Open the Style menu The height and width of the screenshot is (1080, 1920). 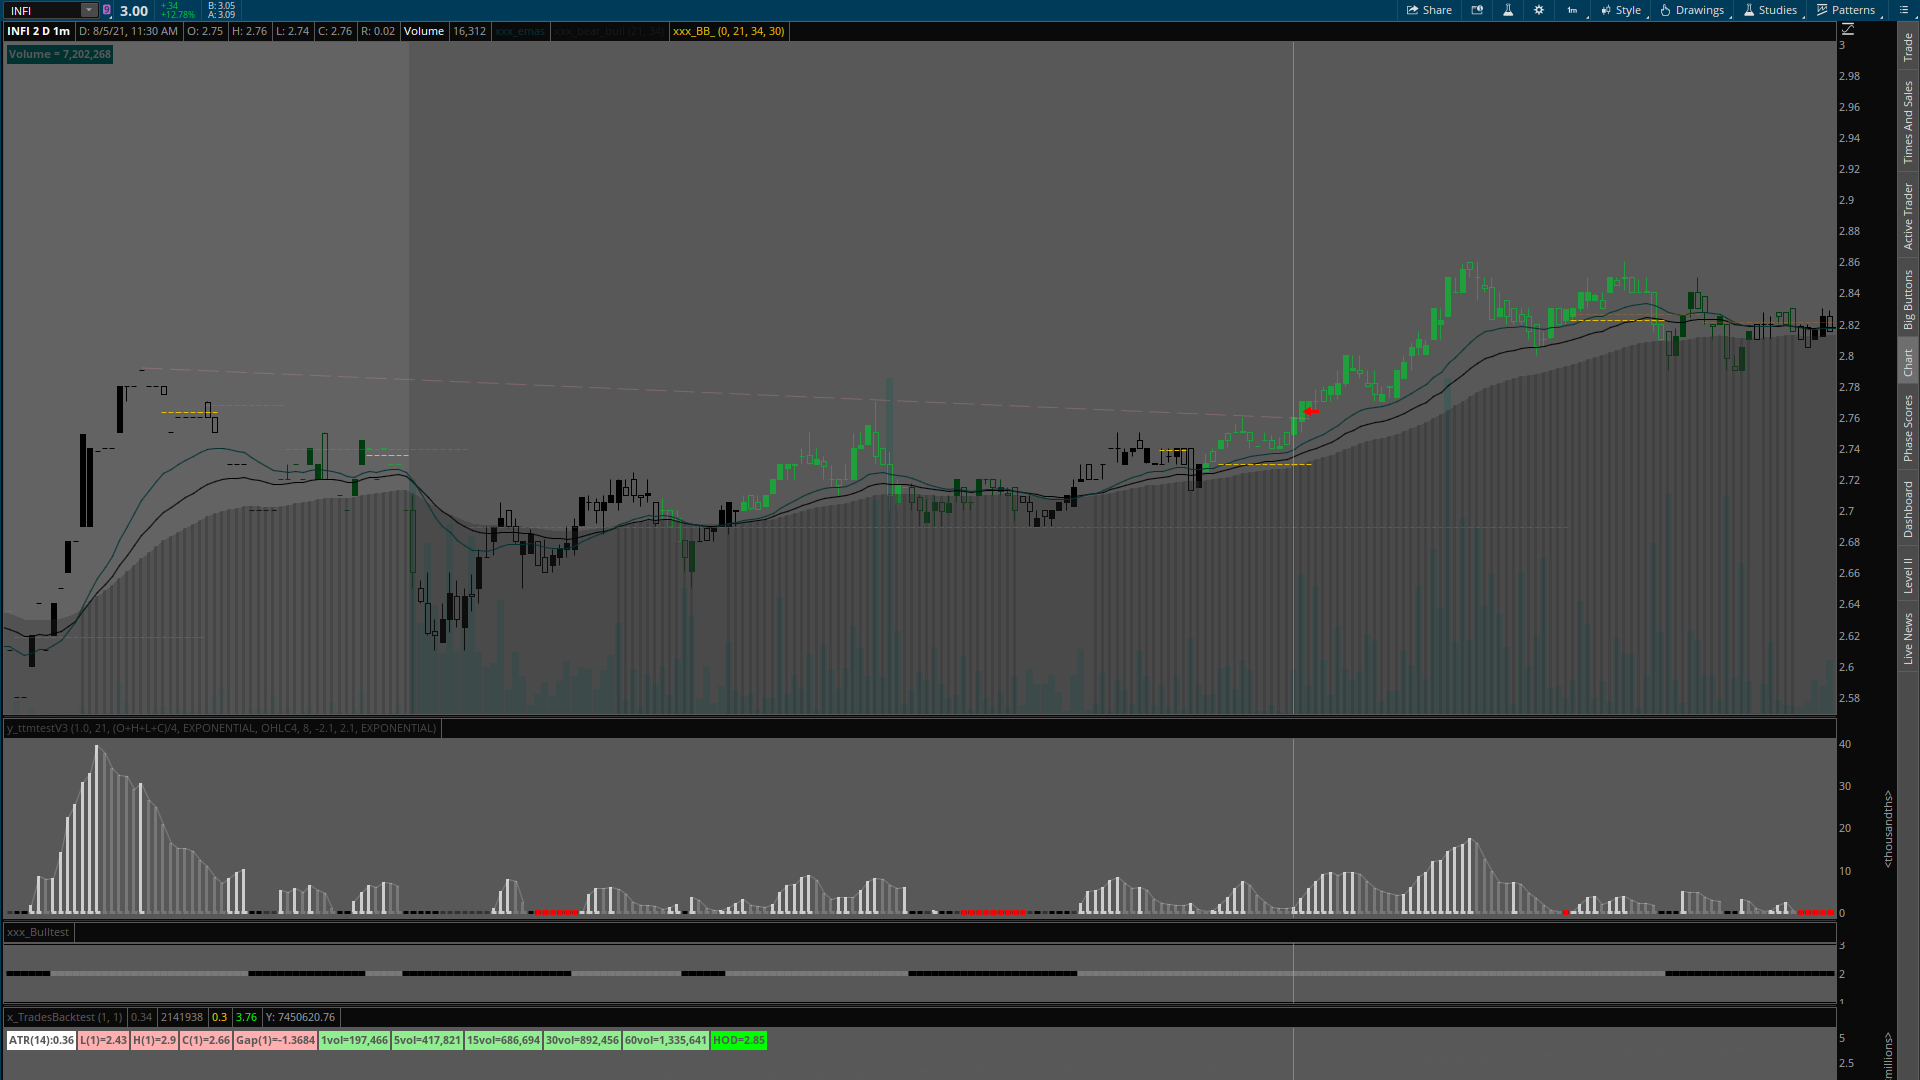click(x=1621, y=10)
